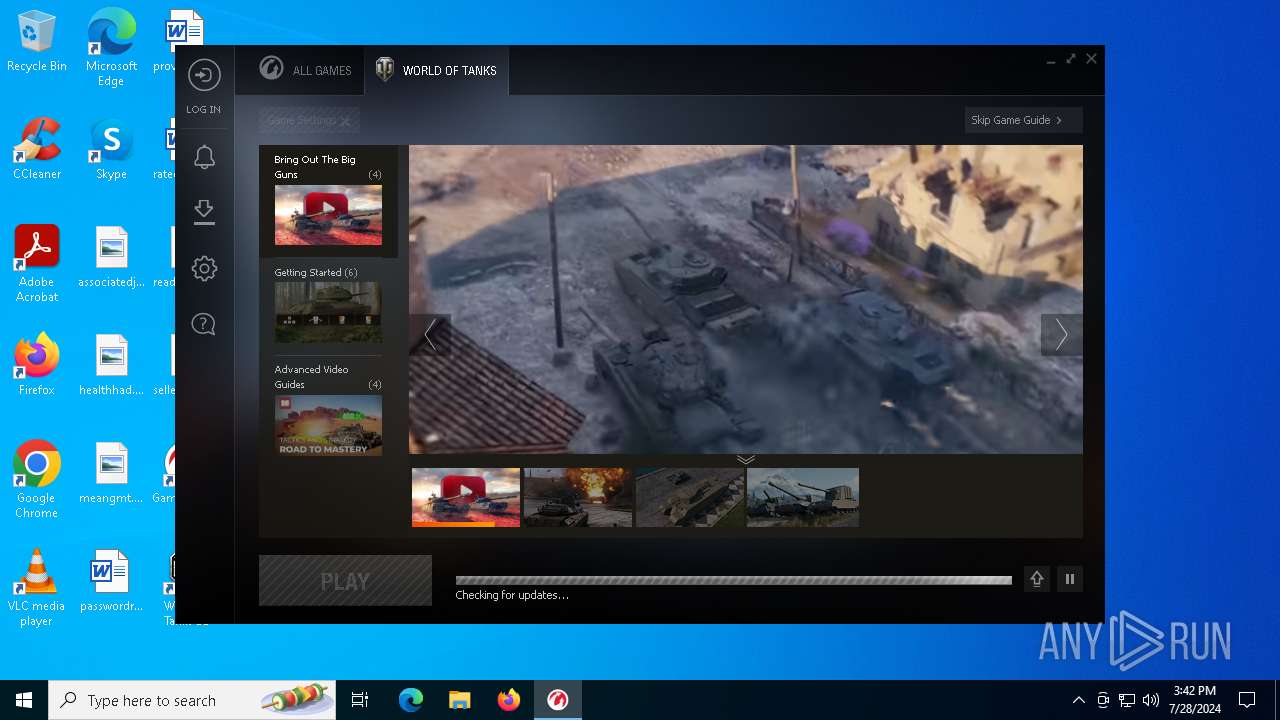Go to next video with right arrow
Screen dimensions: 1280x720
(x=1061, y=335)
